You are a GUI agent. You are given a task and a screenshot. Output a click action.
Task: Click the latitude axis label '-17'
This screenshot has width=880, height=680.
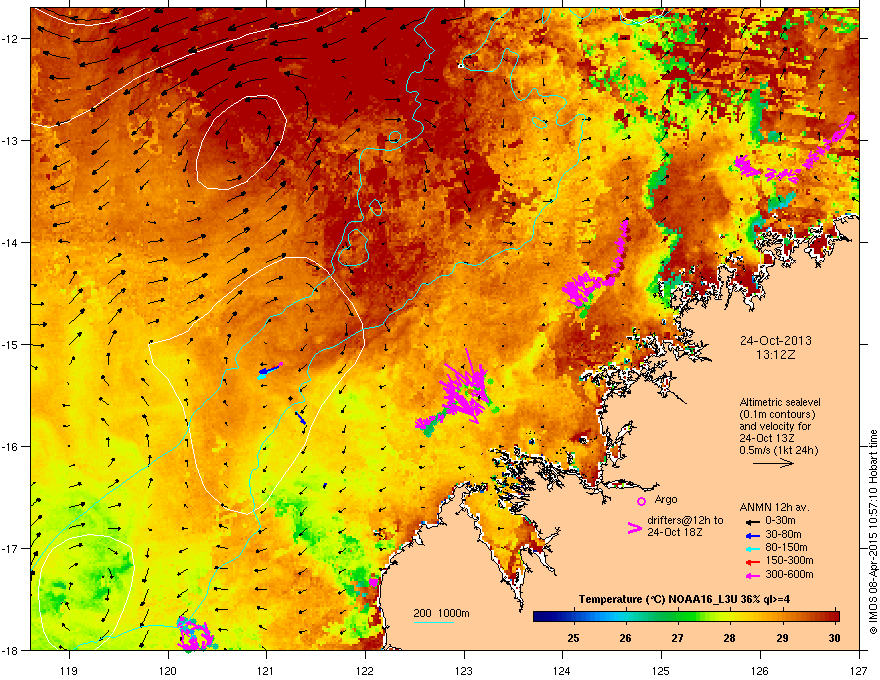[11, 548]
